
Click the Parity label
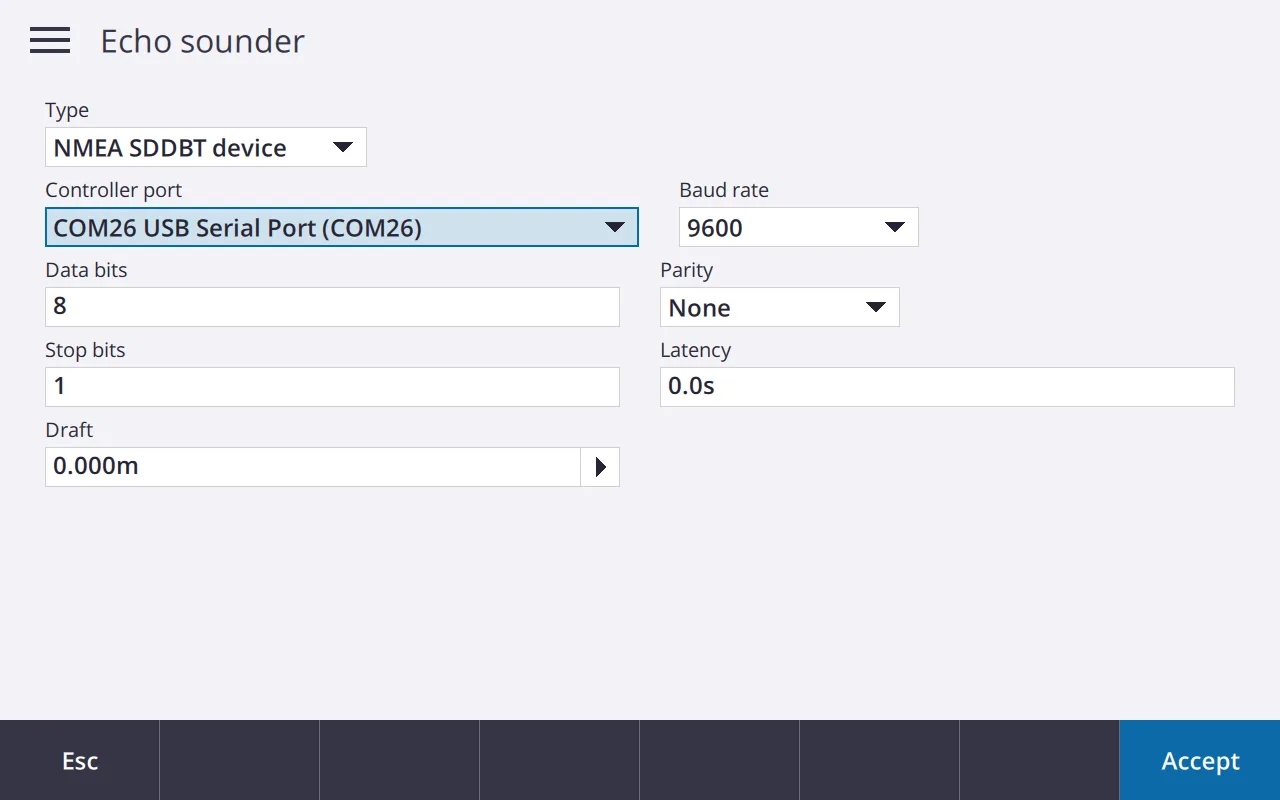coord(686,270)
